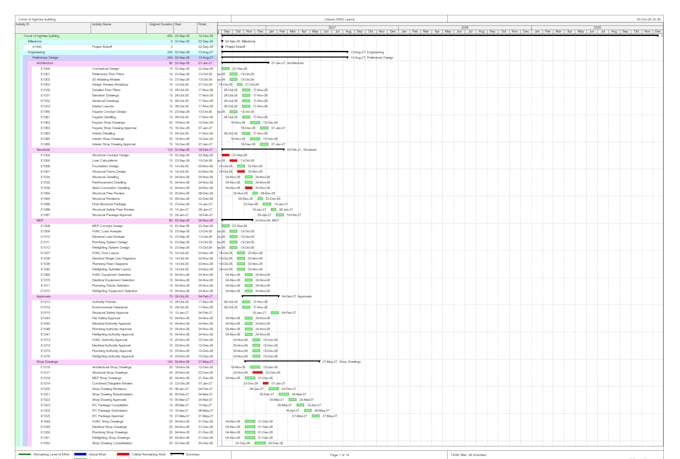This screenshot has width=680, height=459.
Task: Click the Final Structural Package activity name
Action: [x=109, y=204]
